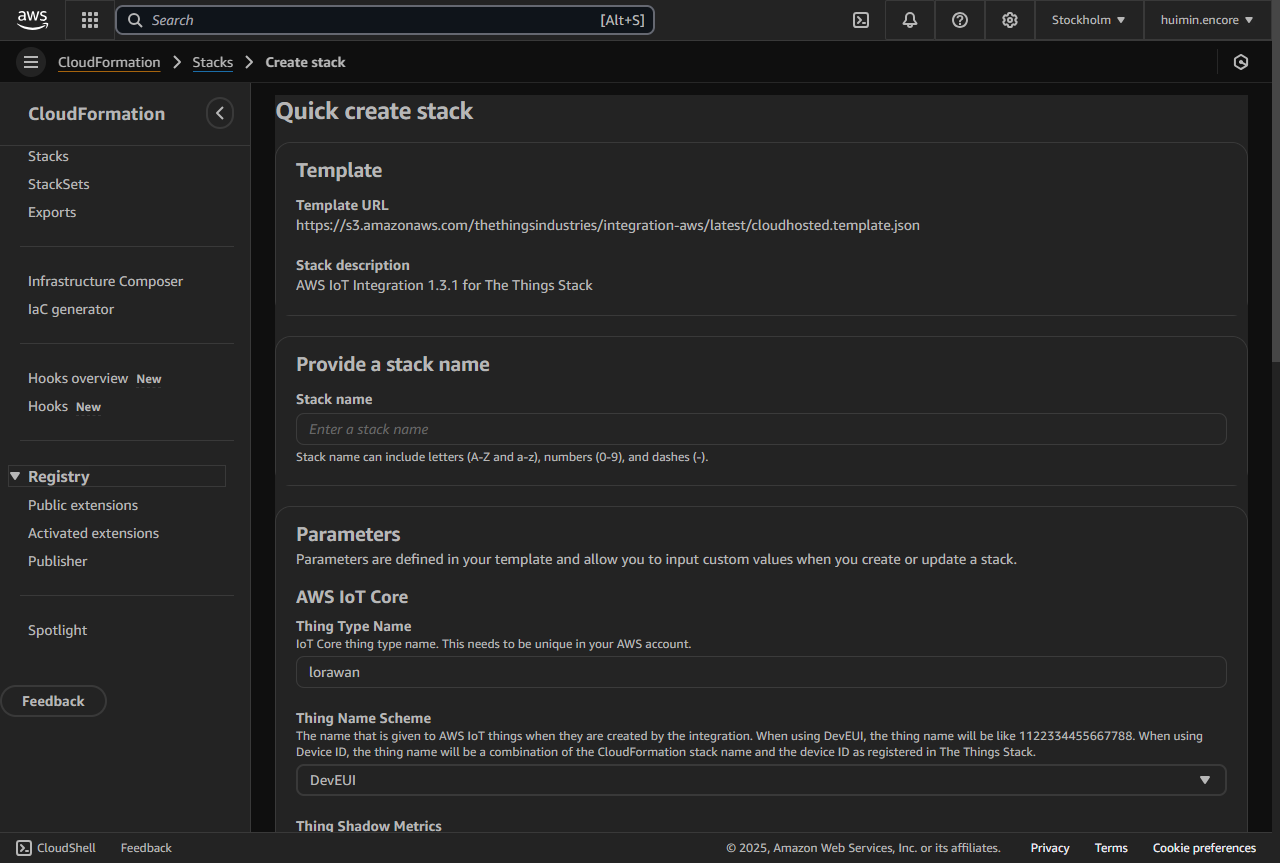1280x863 pixels.
Task: Open the Stockholm region dropdown
Action: (x=1088, y=20)
